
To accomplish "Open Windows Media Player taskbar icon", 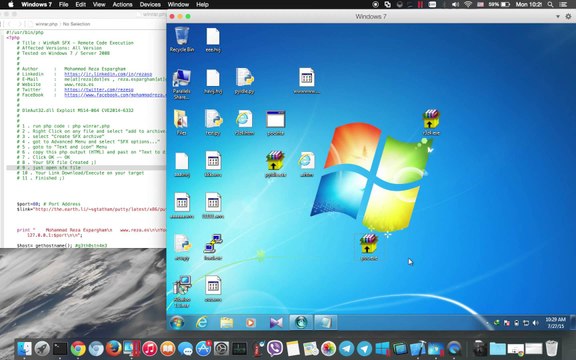I will (x=251, y=323).
